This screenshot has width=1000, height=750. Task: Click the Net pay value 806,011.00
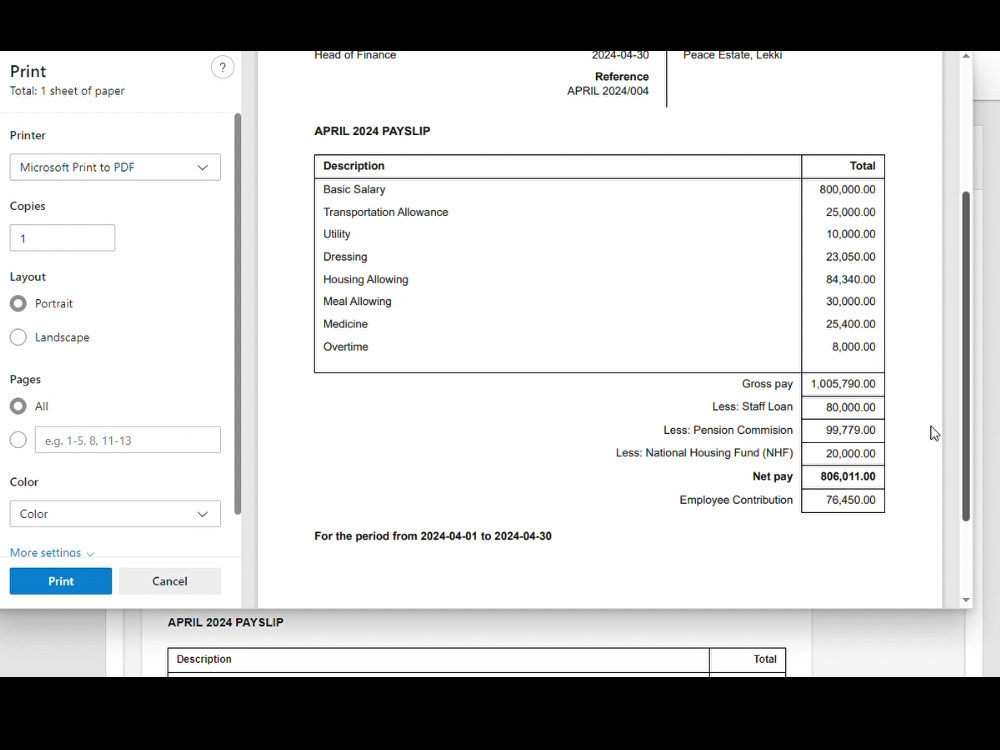[848, 476]
